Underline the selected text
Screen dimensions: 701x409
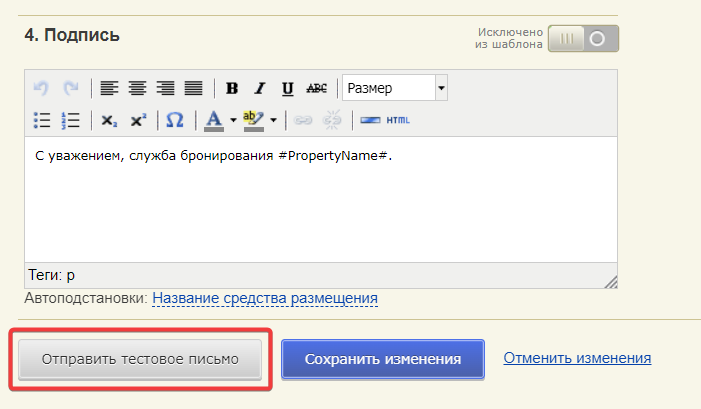tap(288, 88)
